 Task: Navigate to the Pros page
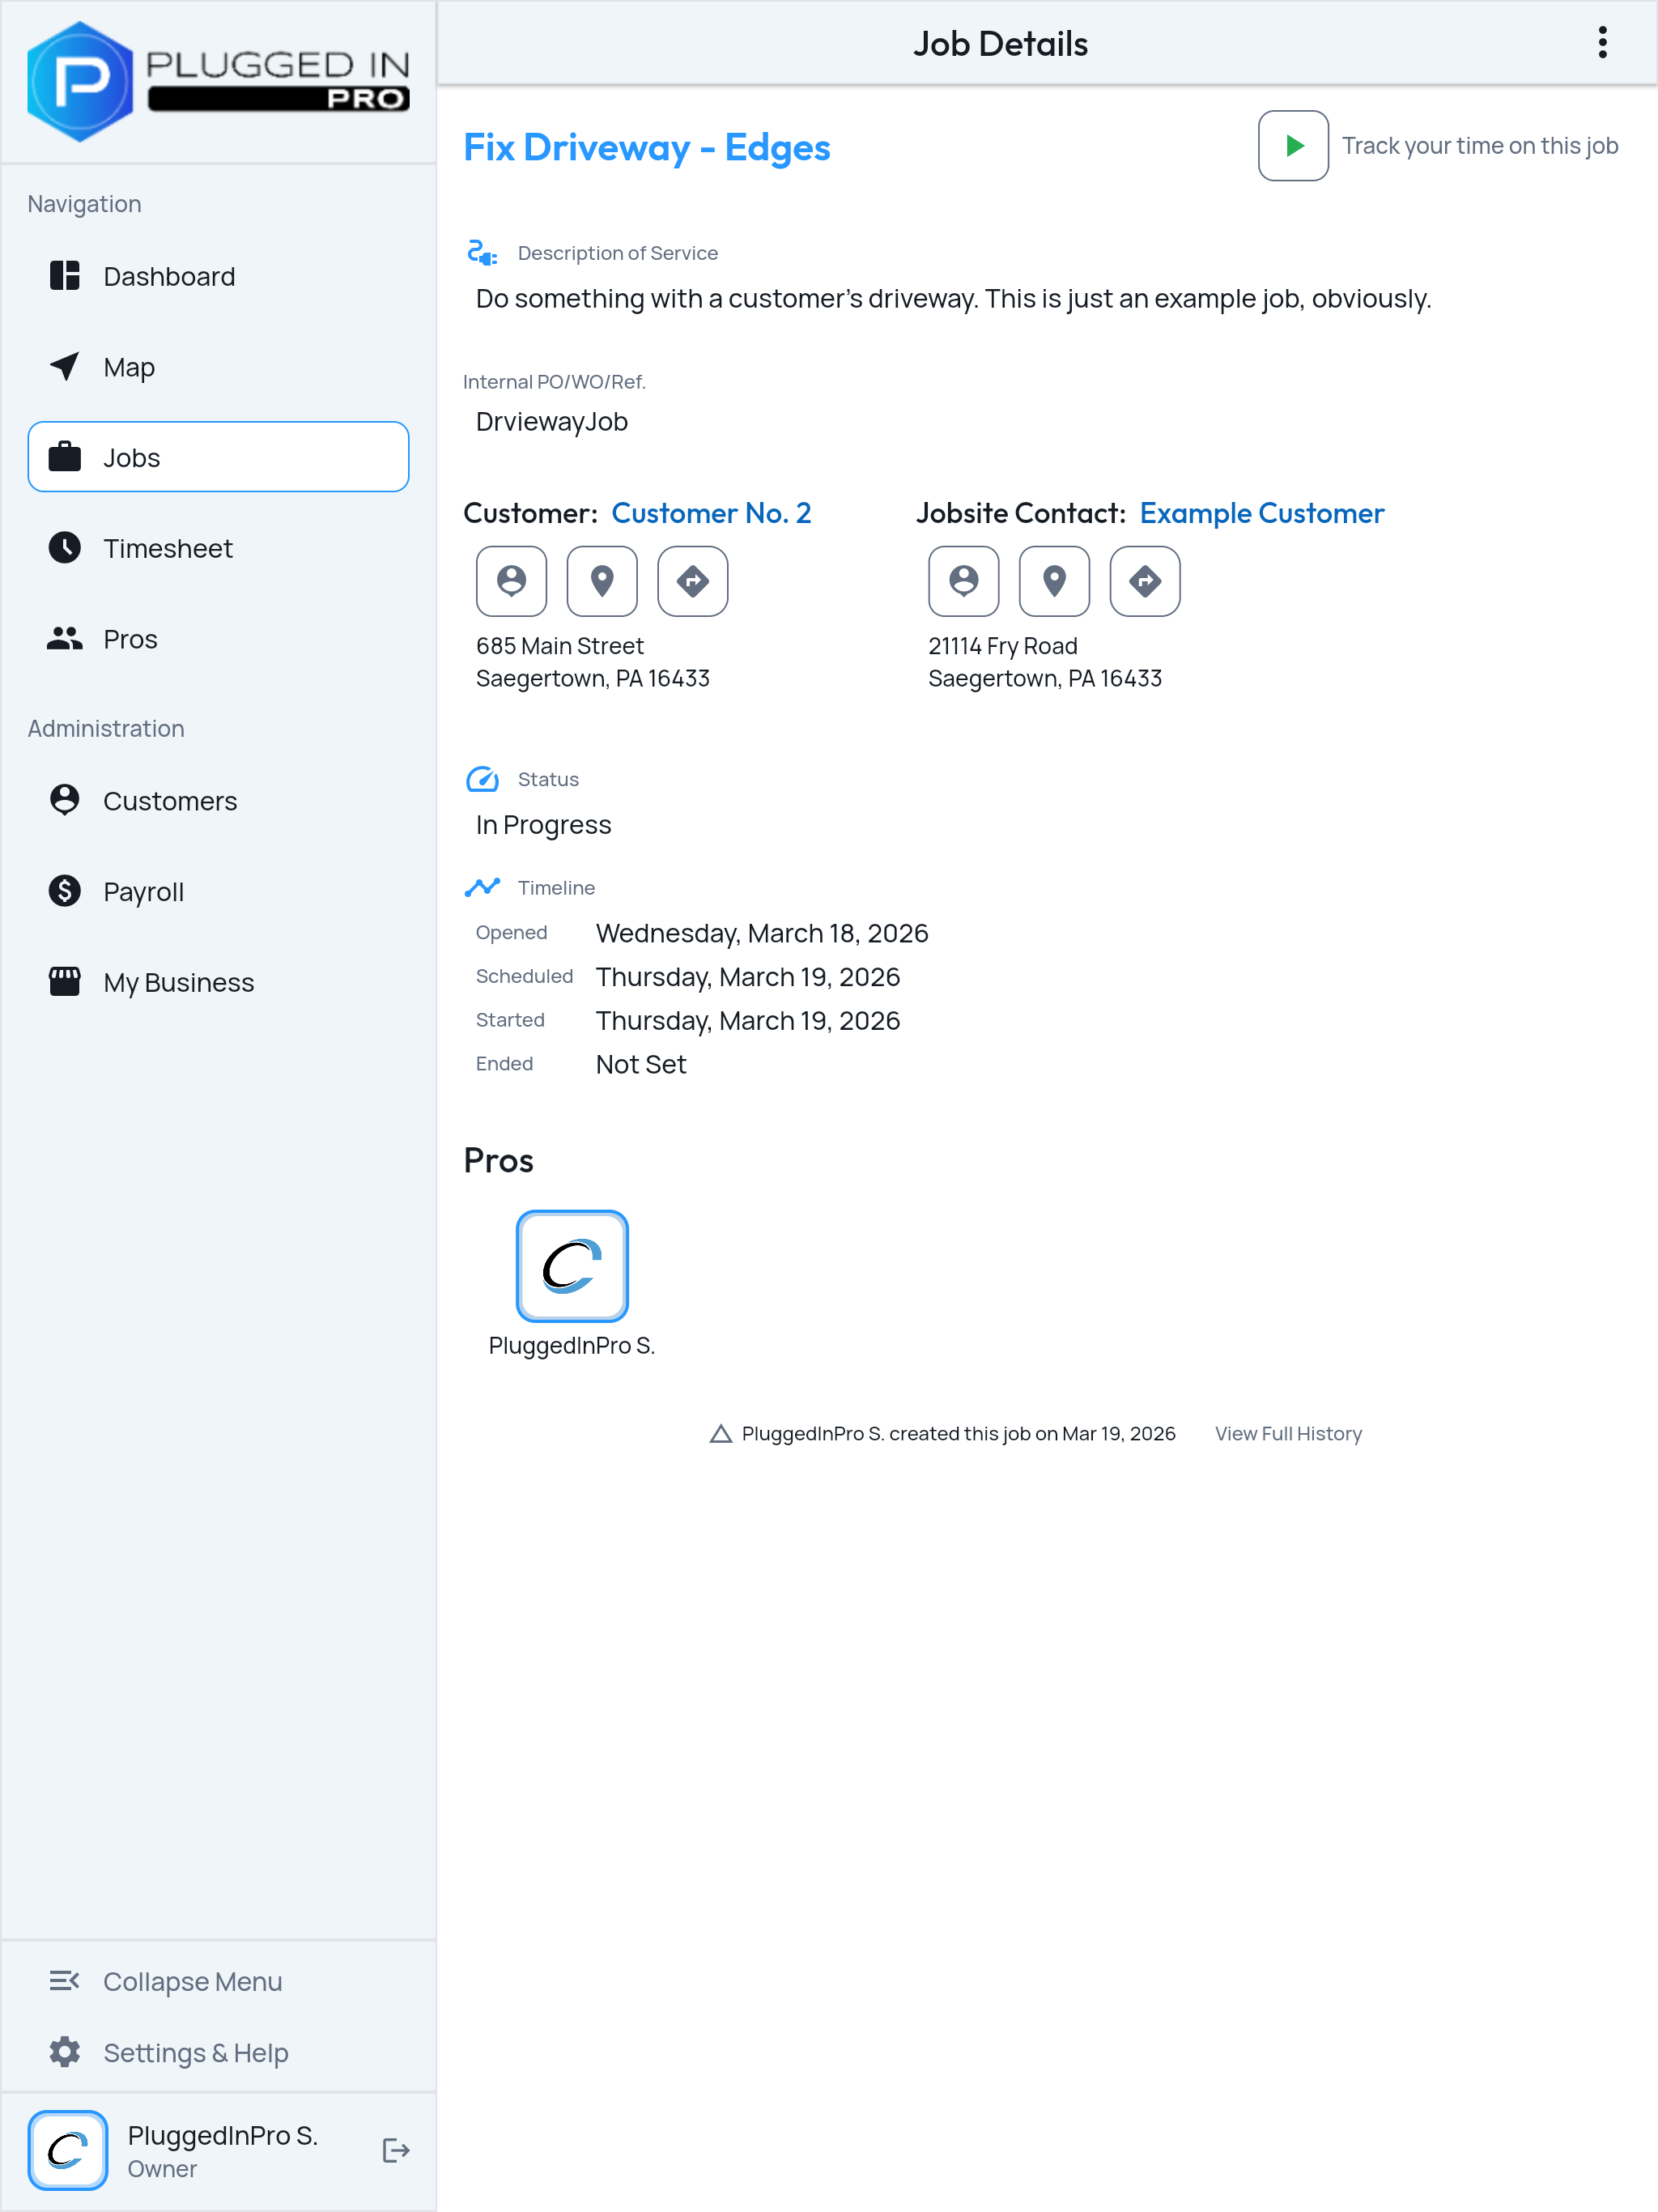pos(218,639)
